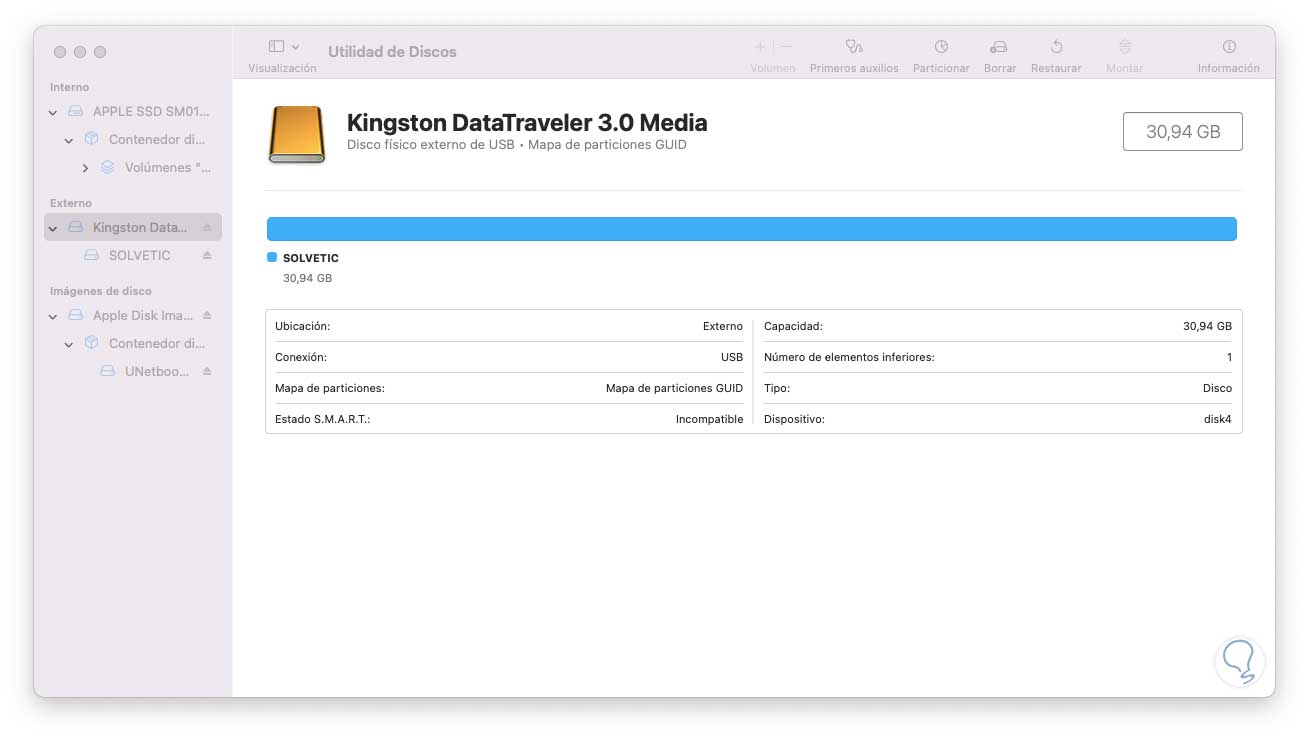Click the USB connection value
The image size is (1309, 739).
(732, 357)
